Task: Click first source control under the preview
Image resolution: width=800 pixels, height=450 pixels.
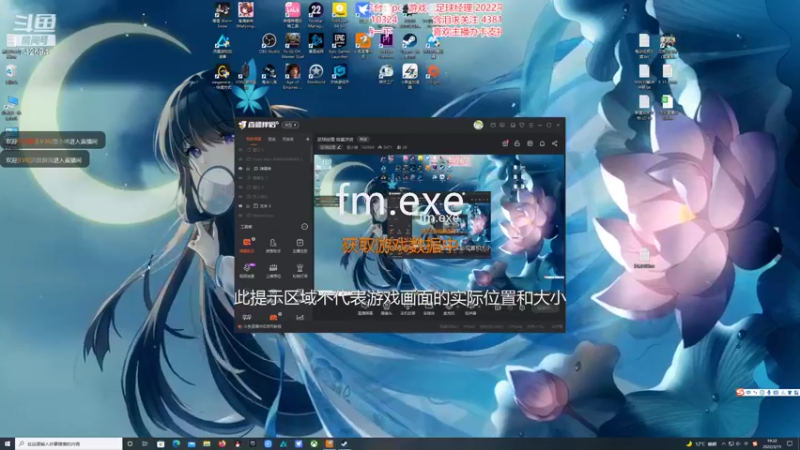Action: (x=365, y=309)
